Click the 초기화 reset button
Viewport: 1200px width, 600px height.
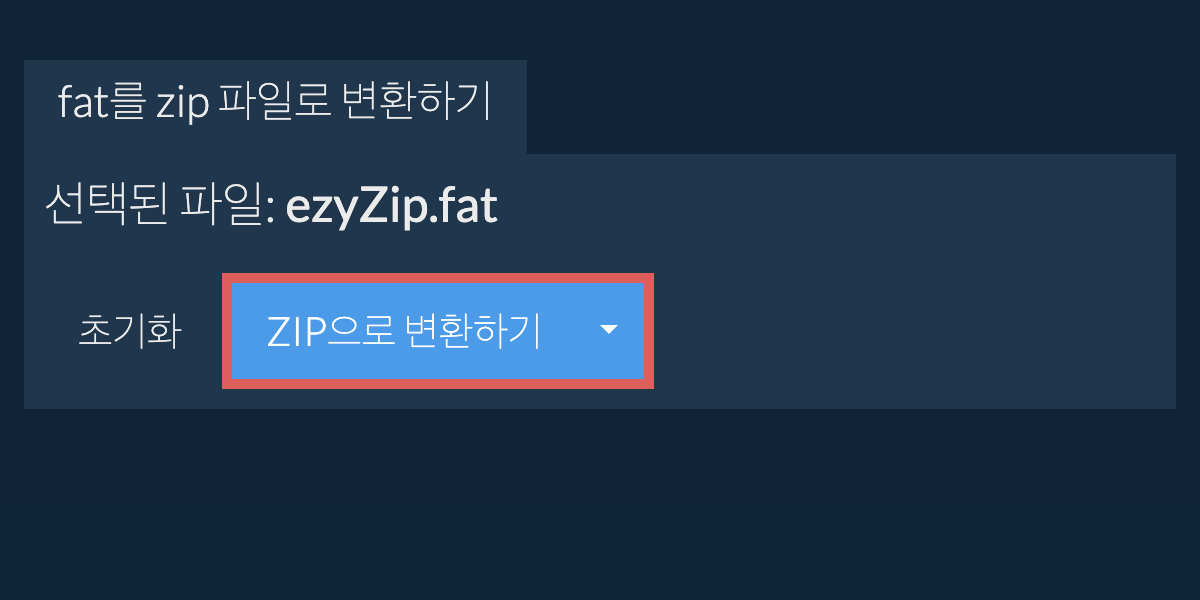coord(129,331)
